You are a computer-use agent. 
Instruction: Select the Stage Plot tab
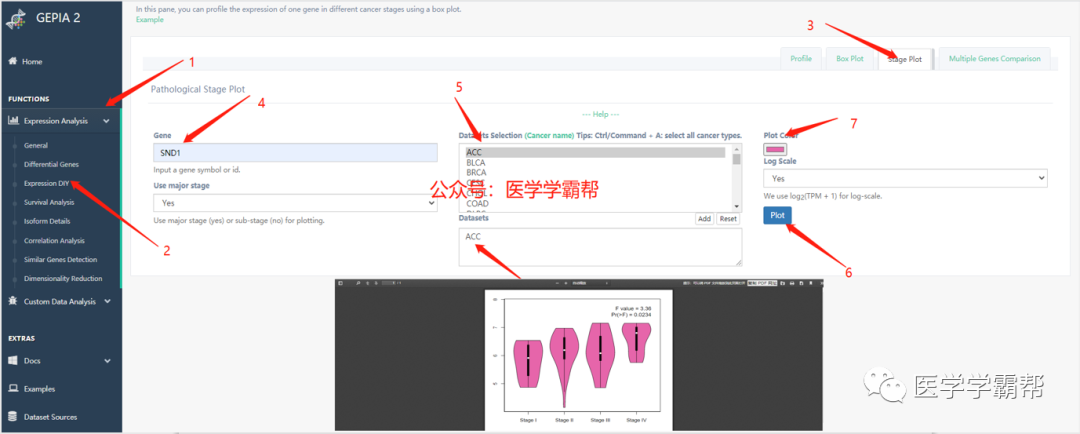(905, 59)
